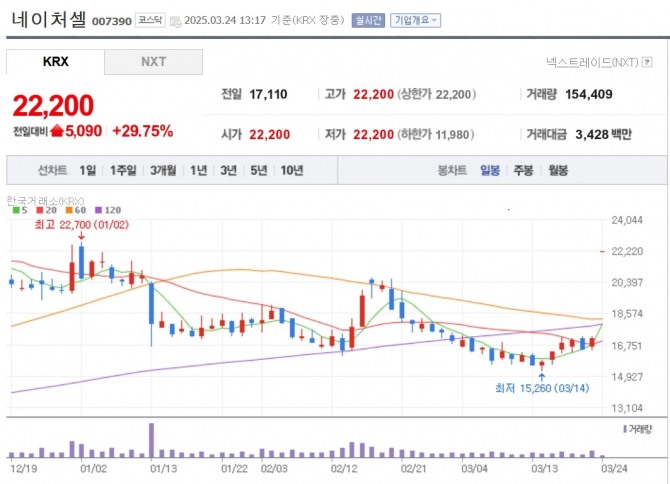Click the 하한가 11,980 text
The height and width of the screenshot is (484, 670).
click(x=436, y=135)
